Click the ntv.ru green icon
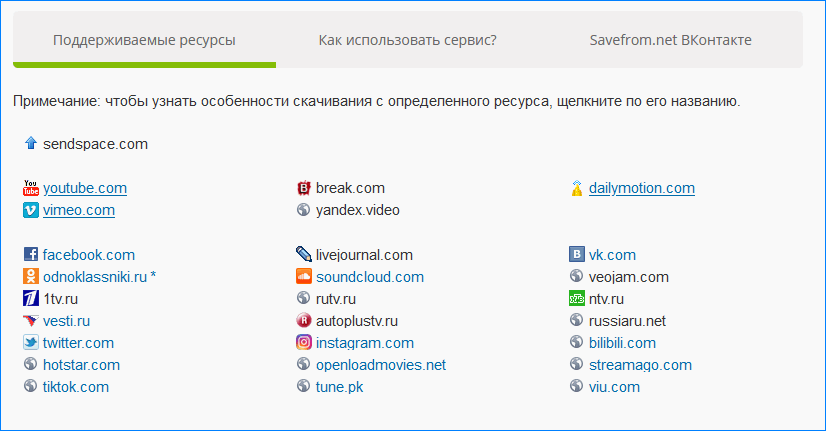The width and height of the screenshot is (826, 431). coord(577,298)
